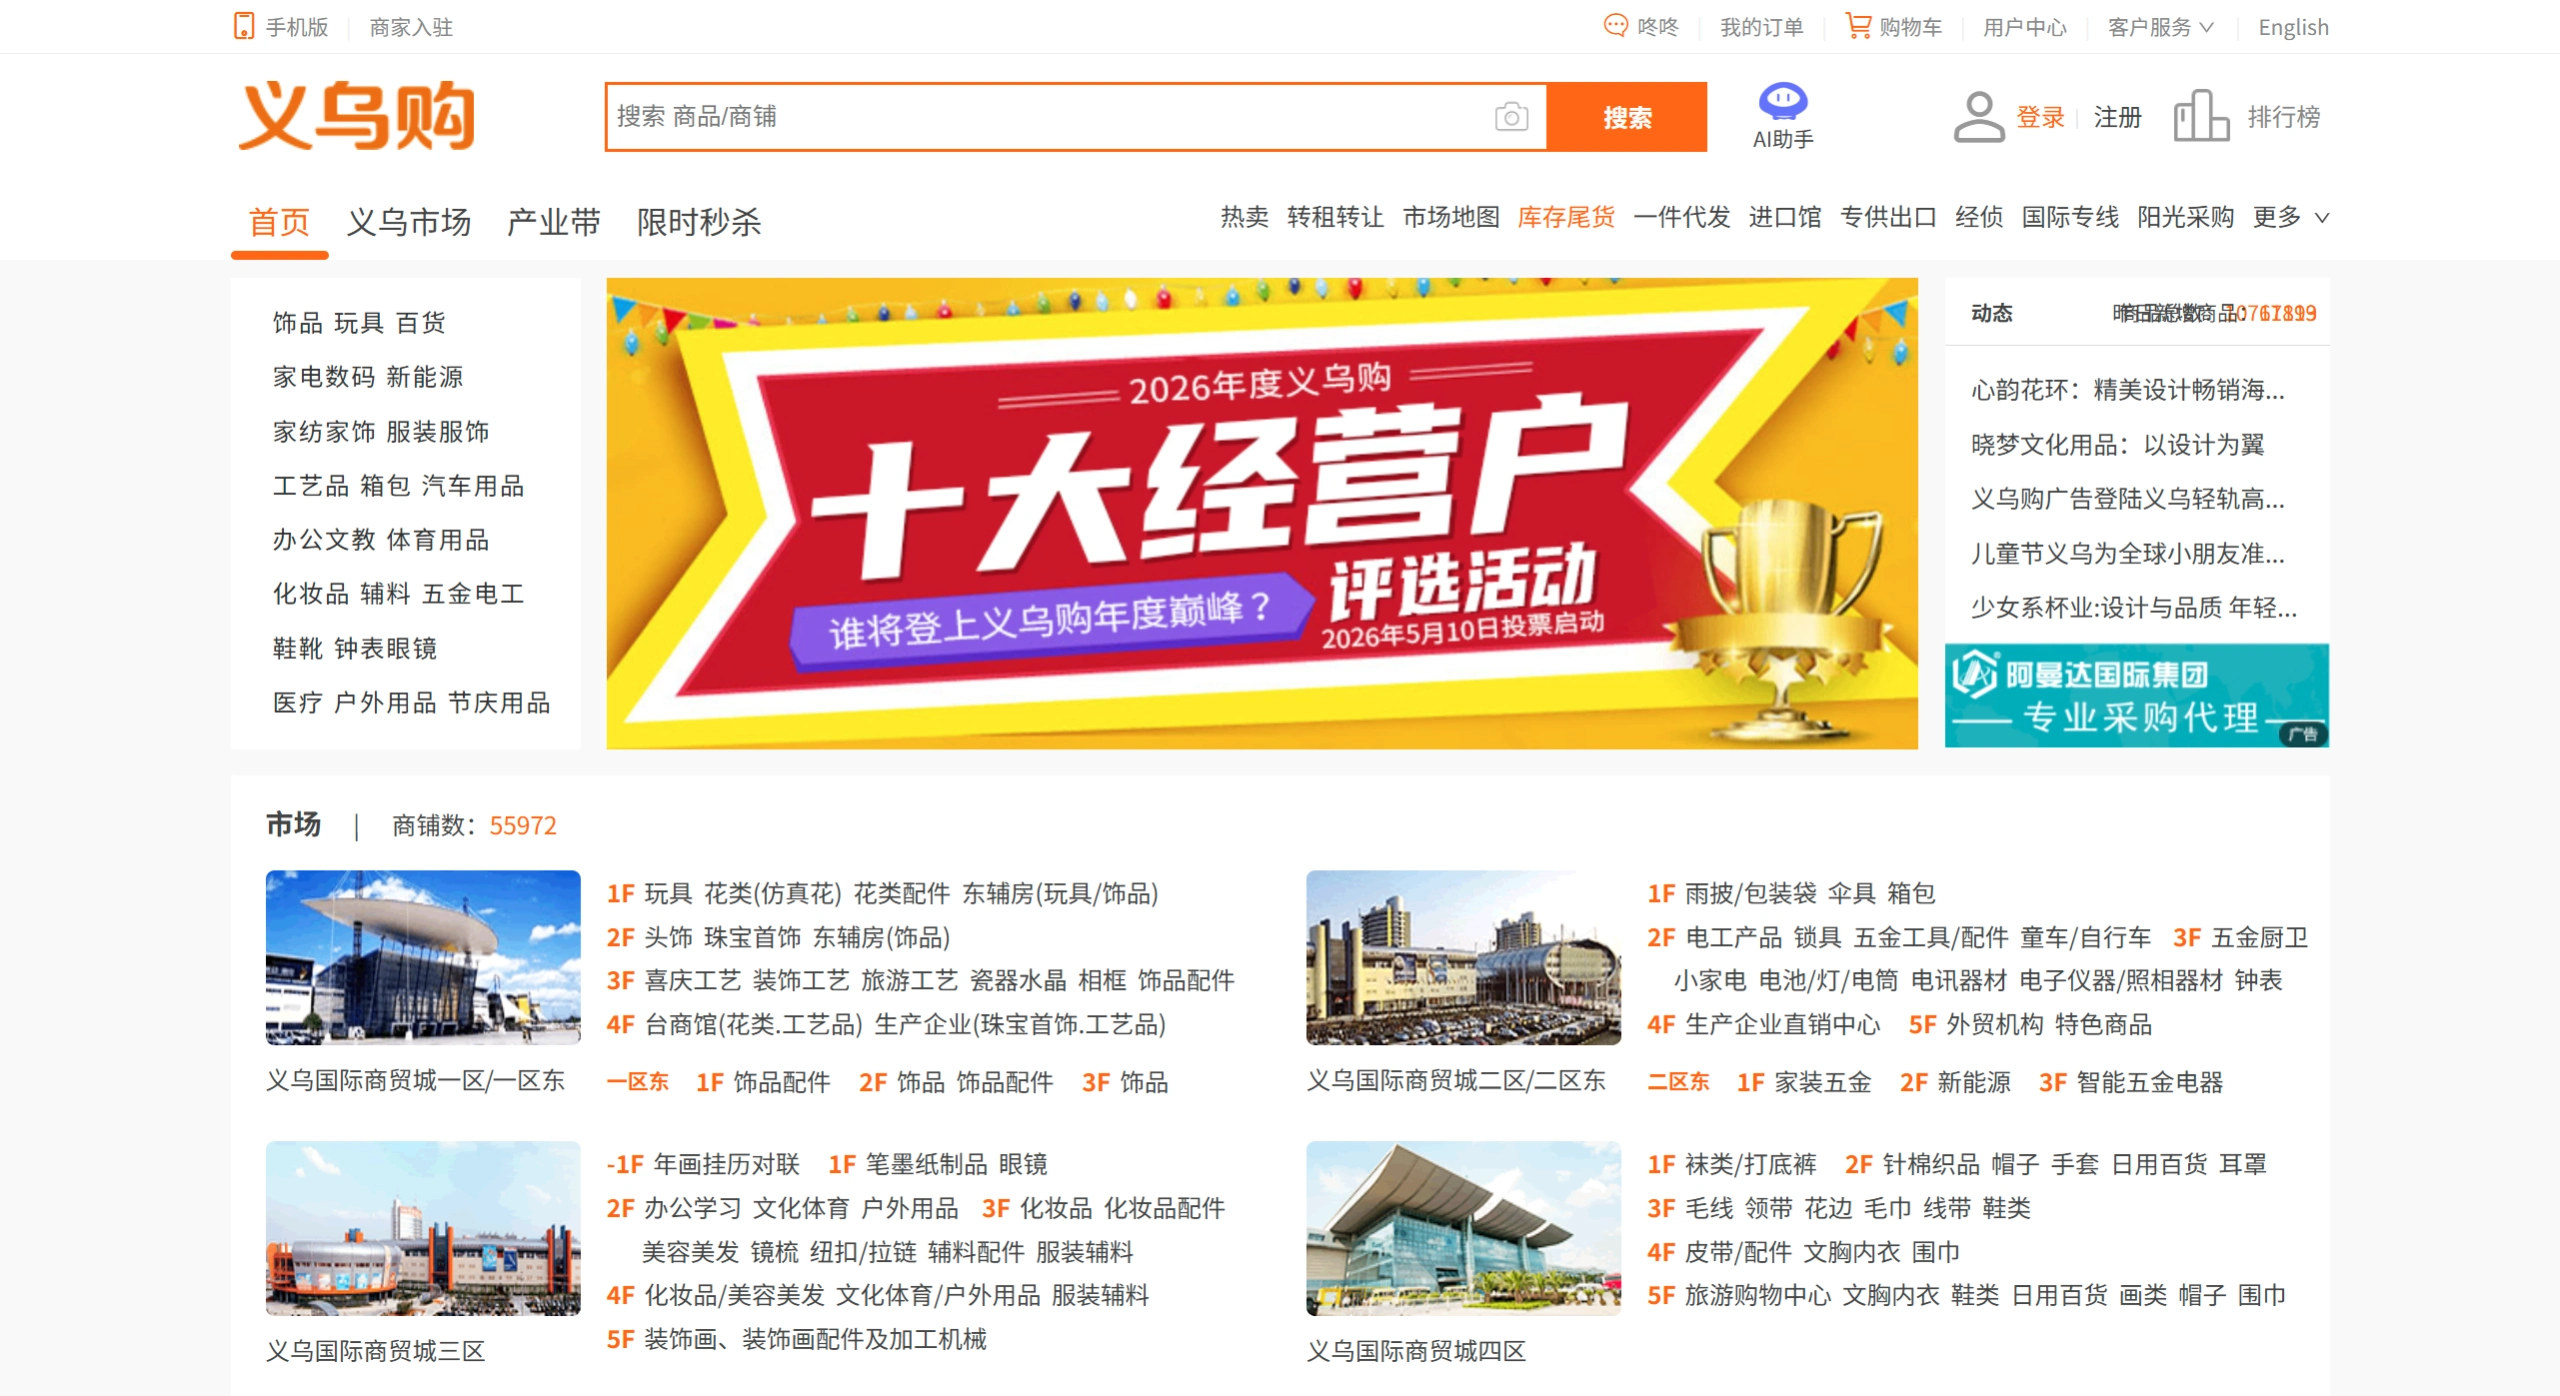
Task: Open news item 义乌购广告登陆义乌轻轨高...
Action: (2128, 499)
